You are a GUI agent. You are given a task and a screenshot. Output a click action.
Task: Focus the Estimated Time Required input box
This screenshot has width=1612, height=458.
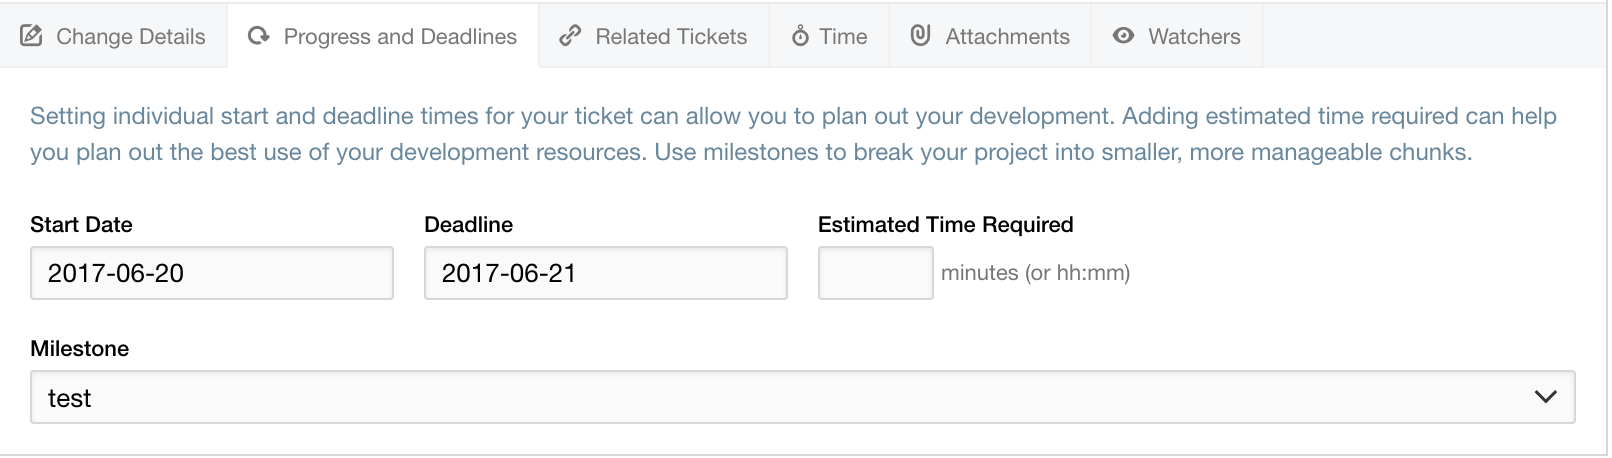click(876, 273)
